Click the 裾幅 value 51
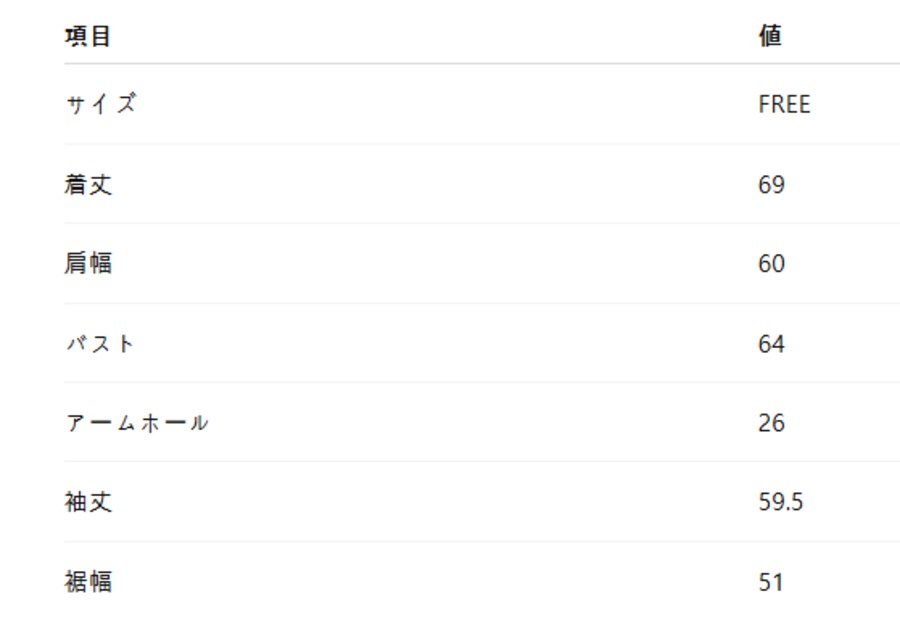This screenshot has width=900, height=631. (x=770, y=582)
